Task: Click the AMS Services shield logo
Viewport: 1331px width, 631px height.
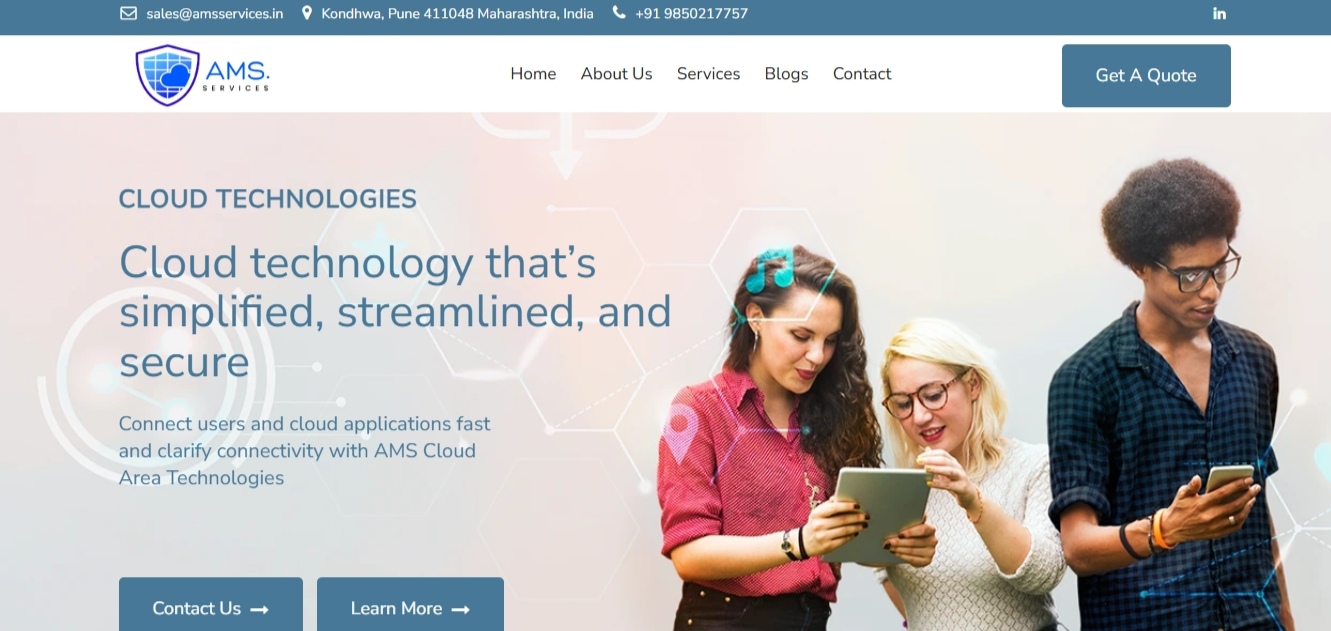Action: click(x=168, y=75)
